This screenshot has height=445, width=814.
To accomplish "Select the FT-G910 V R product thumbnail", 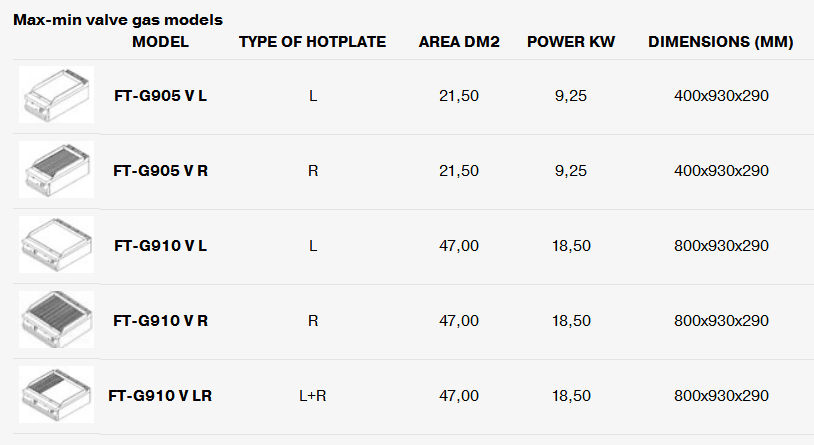I will 57,319.
